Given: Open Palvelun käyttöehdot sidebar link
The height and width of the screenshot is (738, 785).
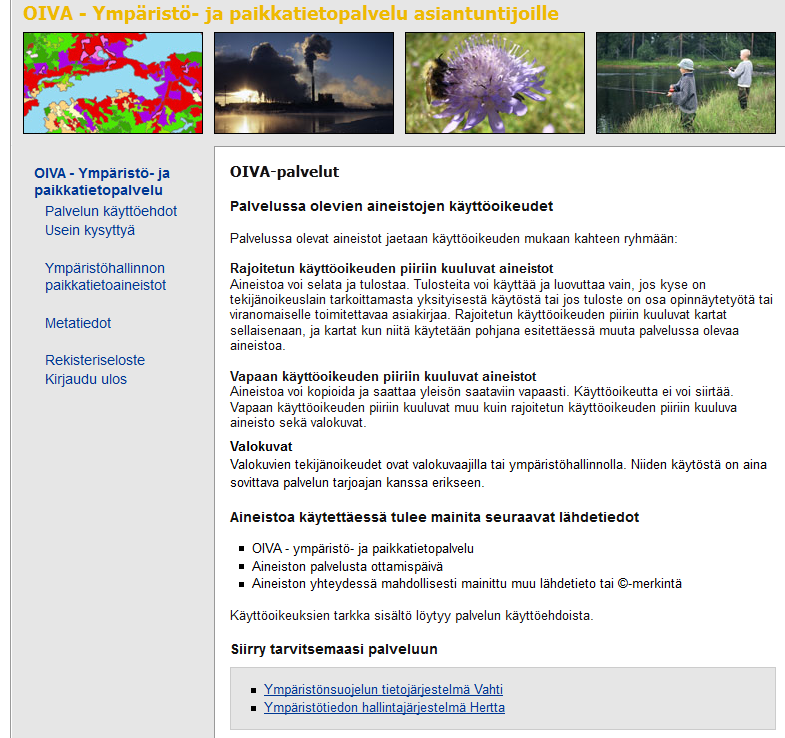Looking at the screenshot, I should 111,211.
